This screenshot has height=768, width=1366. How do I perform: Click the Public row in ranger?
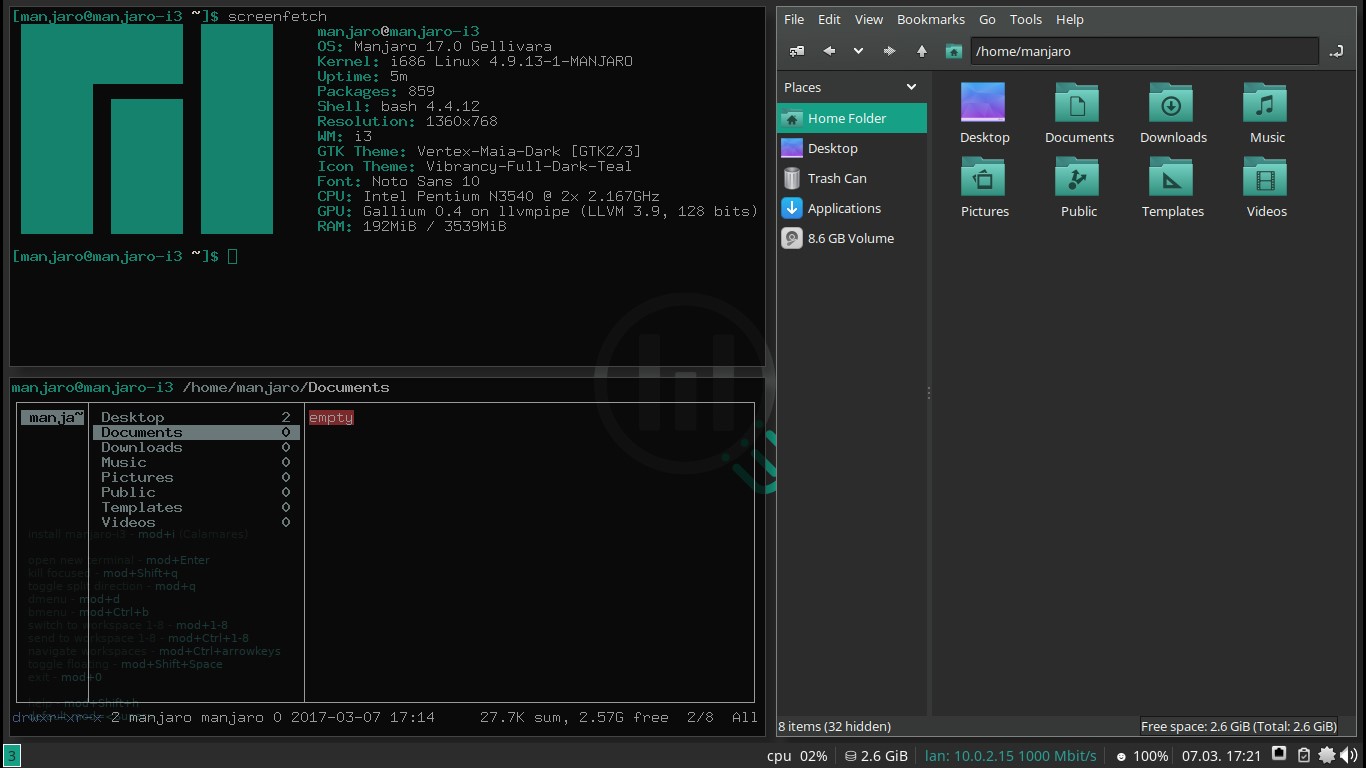[x=196, y=492]
